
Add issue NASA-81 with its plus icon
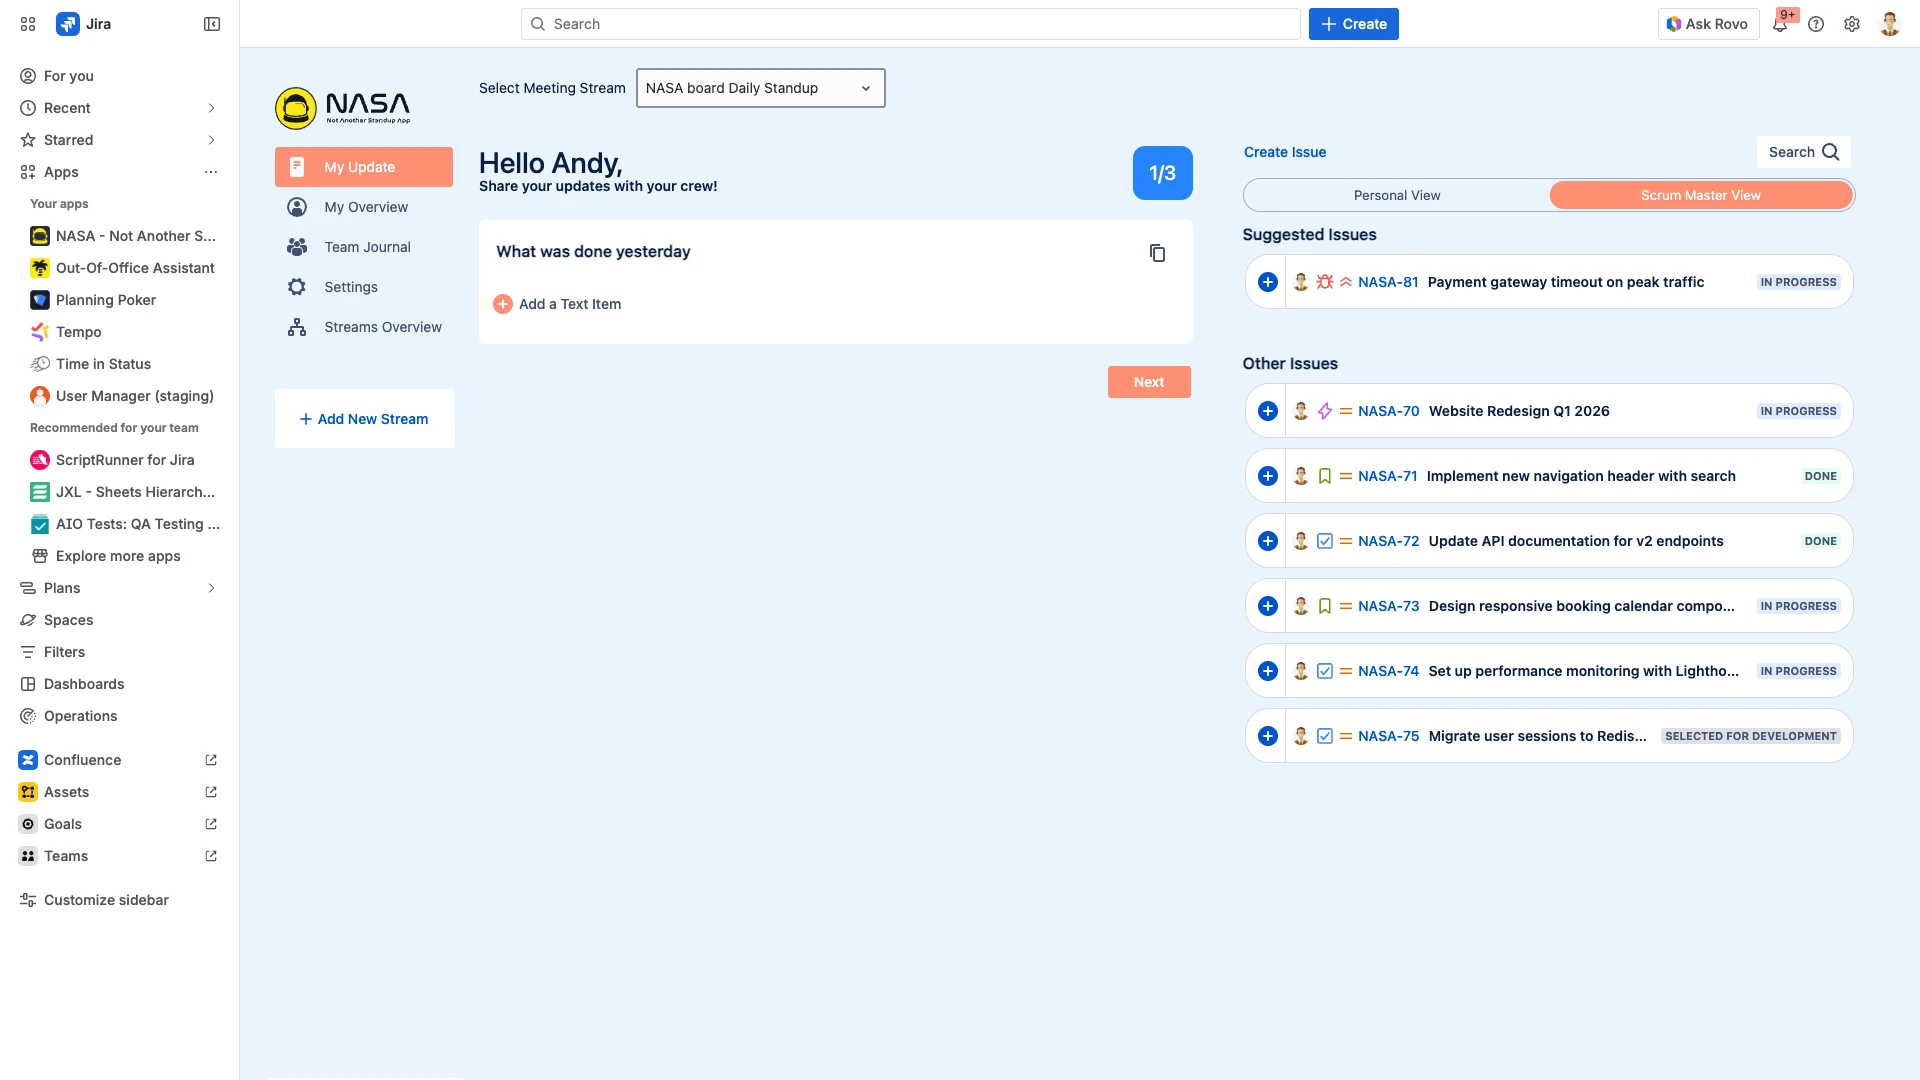(x=1267, y=282)
